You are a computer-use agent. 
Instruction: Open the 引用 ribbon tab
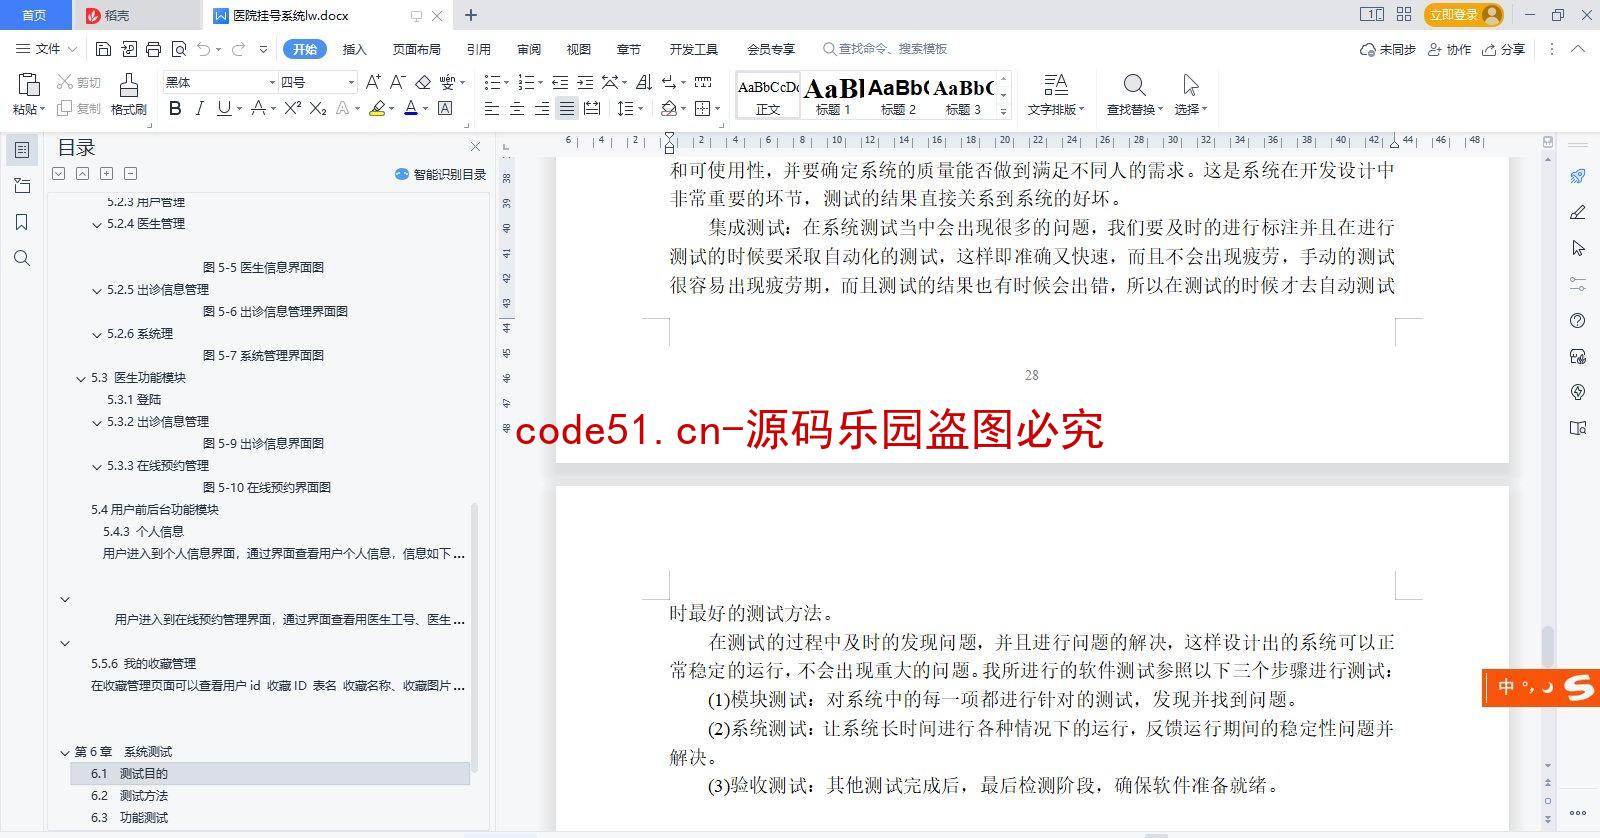[x=479, y=49]
